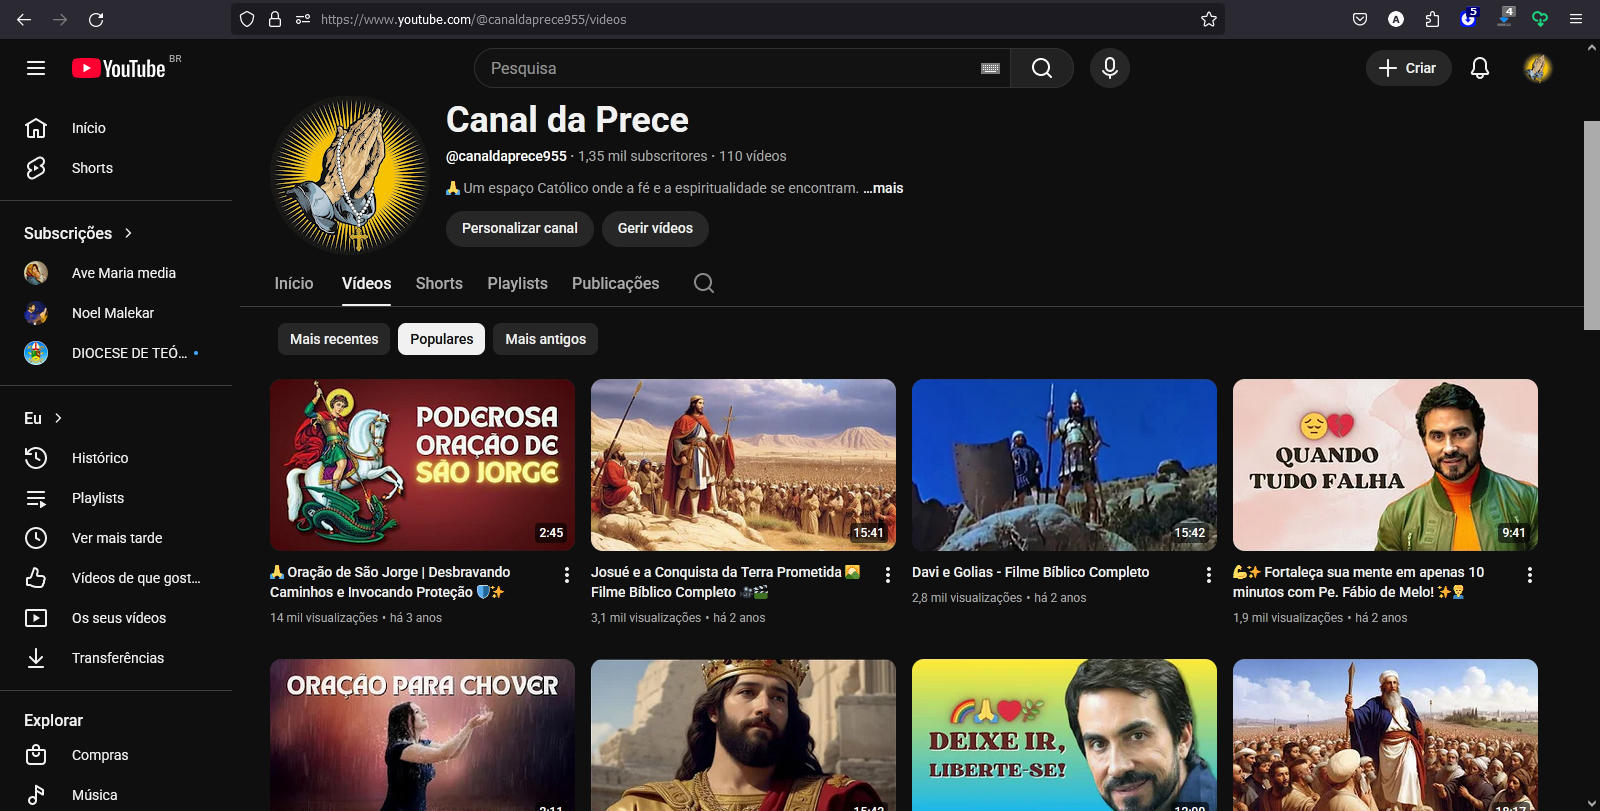Open Histórico in the sidebar
The height and width of the screenshot is (811, 1600).
tap(100, 458)
